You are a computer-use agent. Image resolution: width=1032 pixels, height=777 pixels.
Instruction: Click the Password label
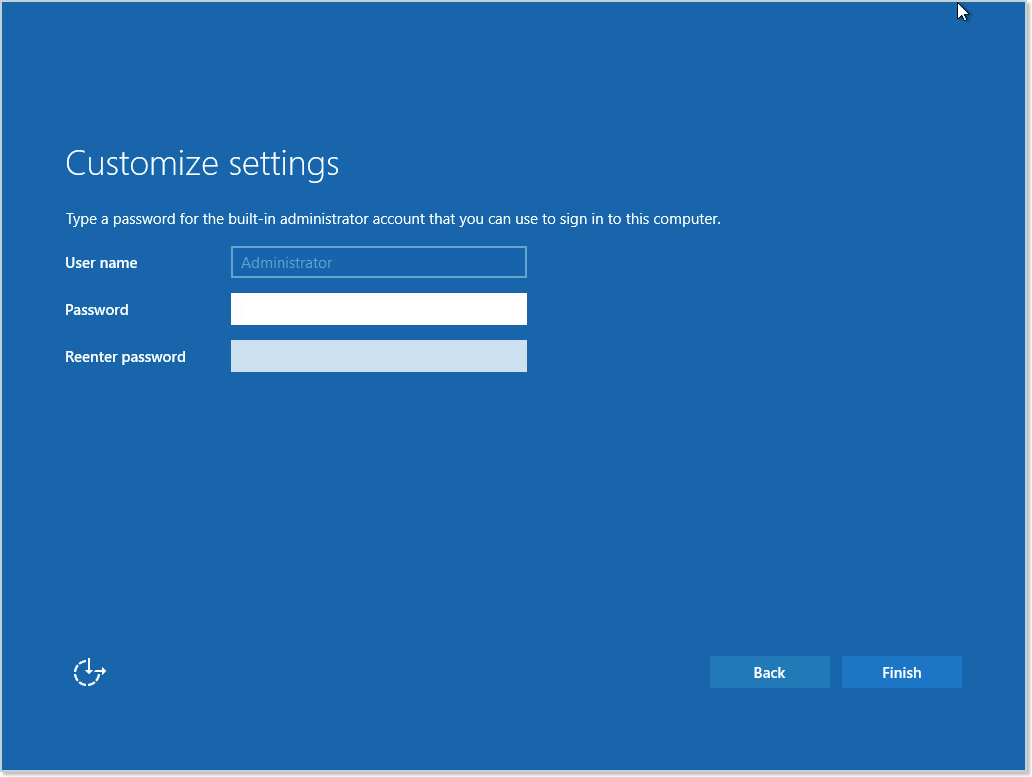click(x=96, y=310)
